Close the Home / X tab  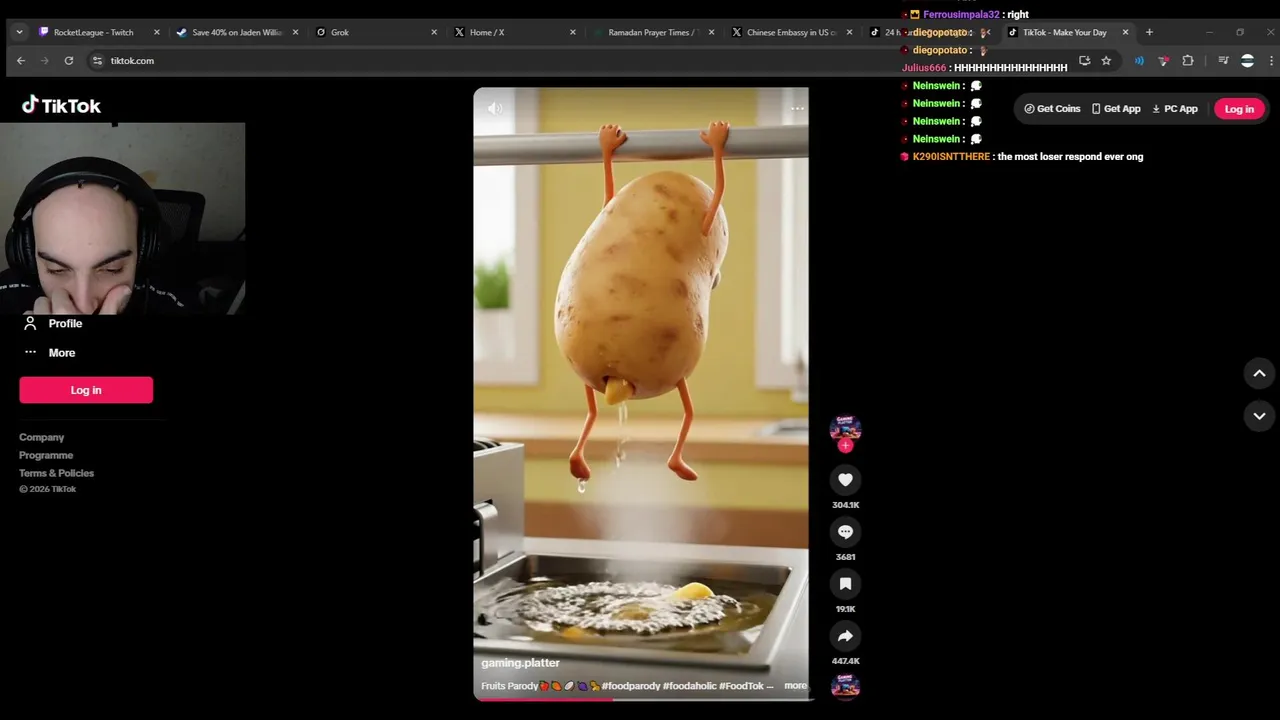[x=573, y=32]
